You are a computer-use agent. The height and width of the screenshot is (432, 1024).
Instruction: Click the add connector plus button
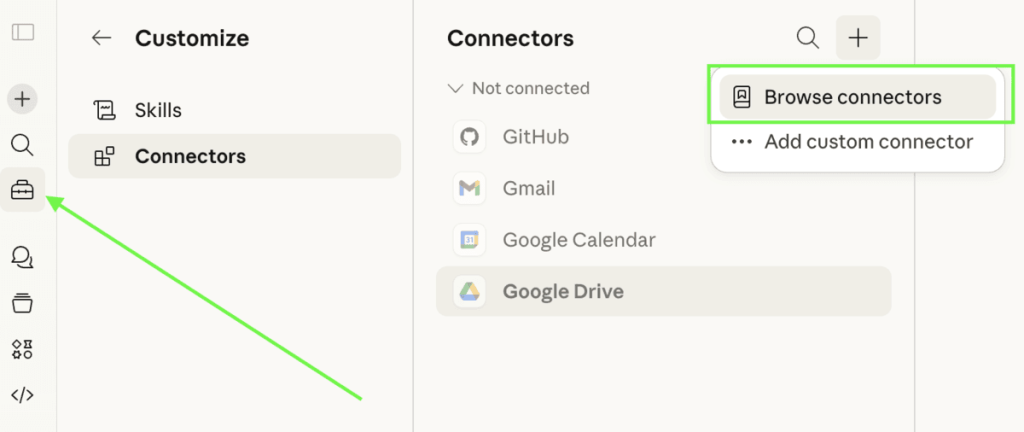coord(858,38)
